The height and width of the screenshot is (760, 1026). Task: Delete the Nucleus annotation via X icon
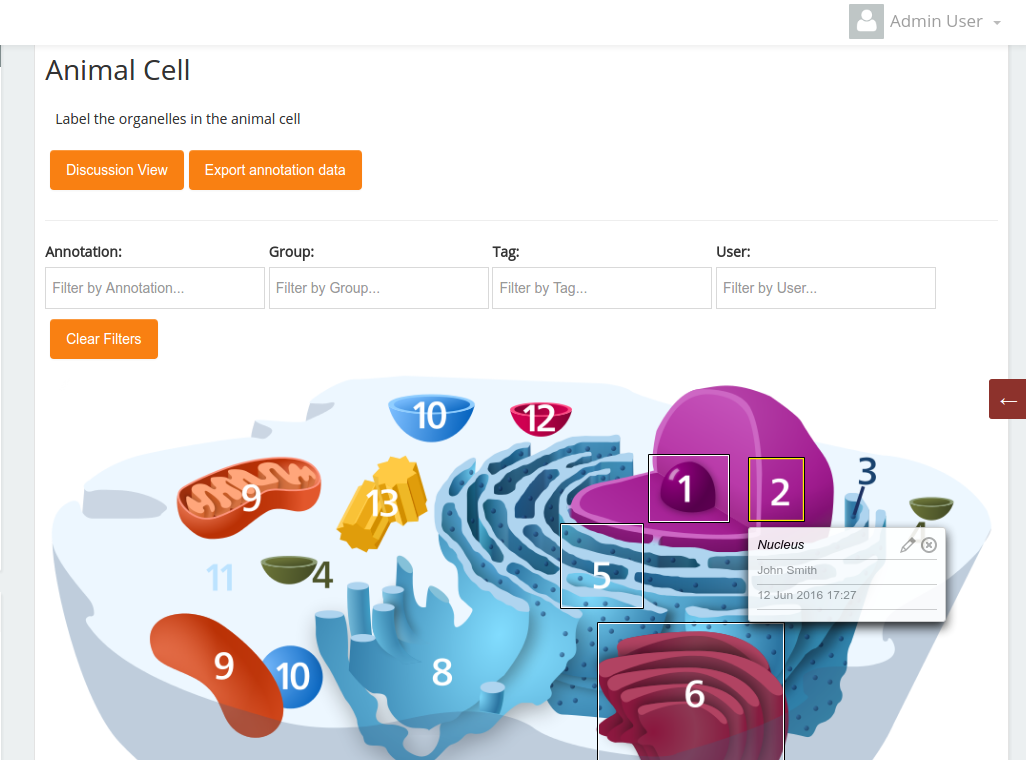pyautogui.click(x=929, y=545)
